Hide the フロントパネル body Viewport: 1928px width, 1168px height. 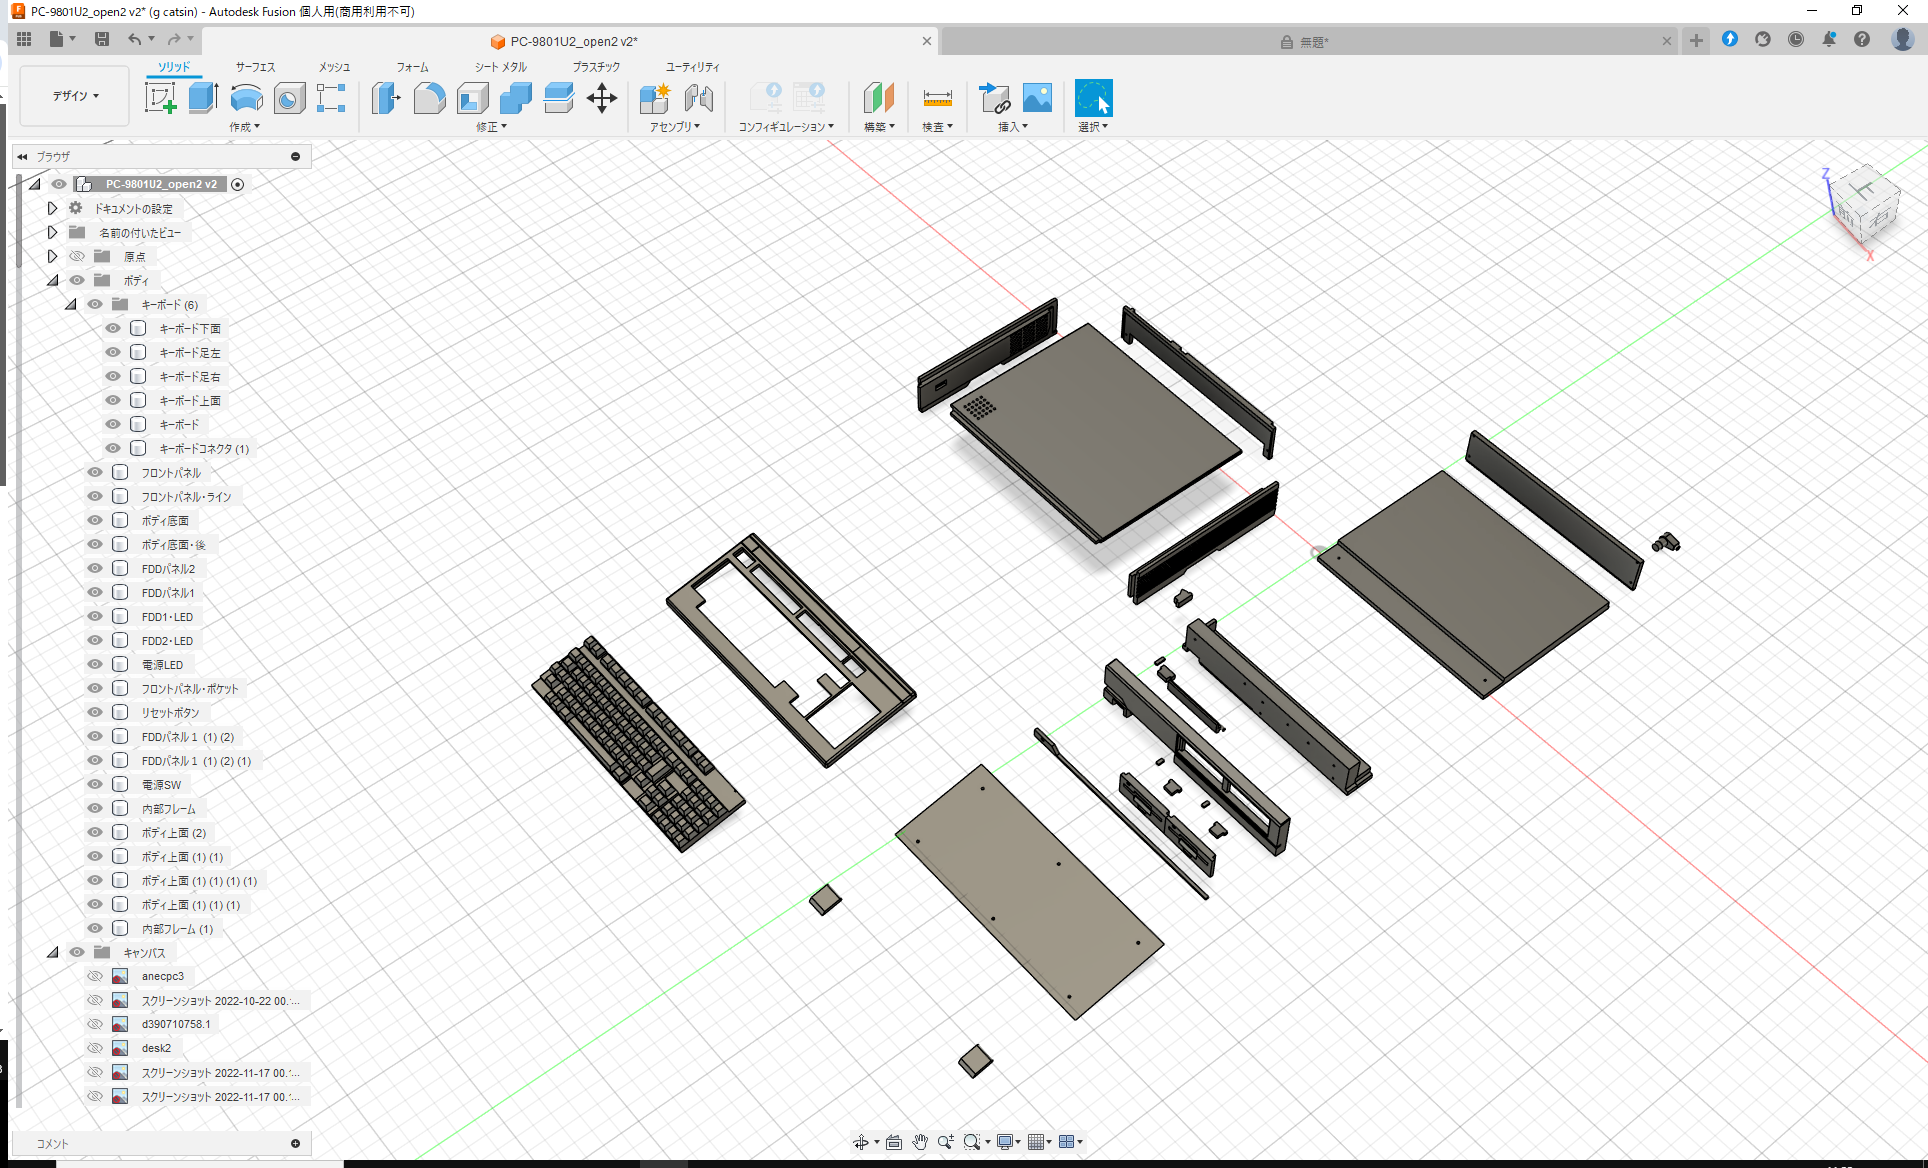(95, 472)
